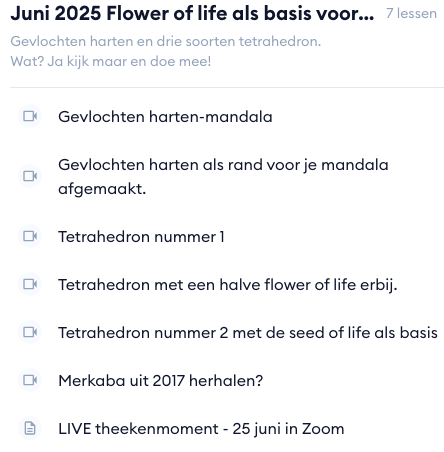The image size is (444, 452).
Task: Click description text Gevlochten harten en drie soorten
Action: tap(166, 41)
